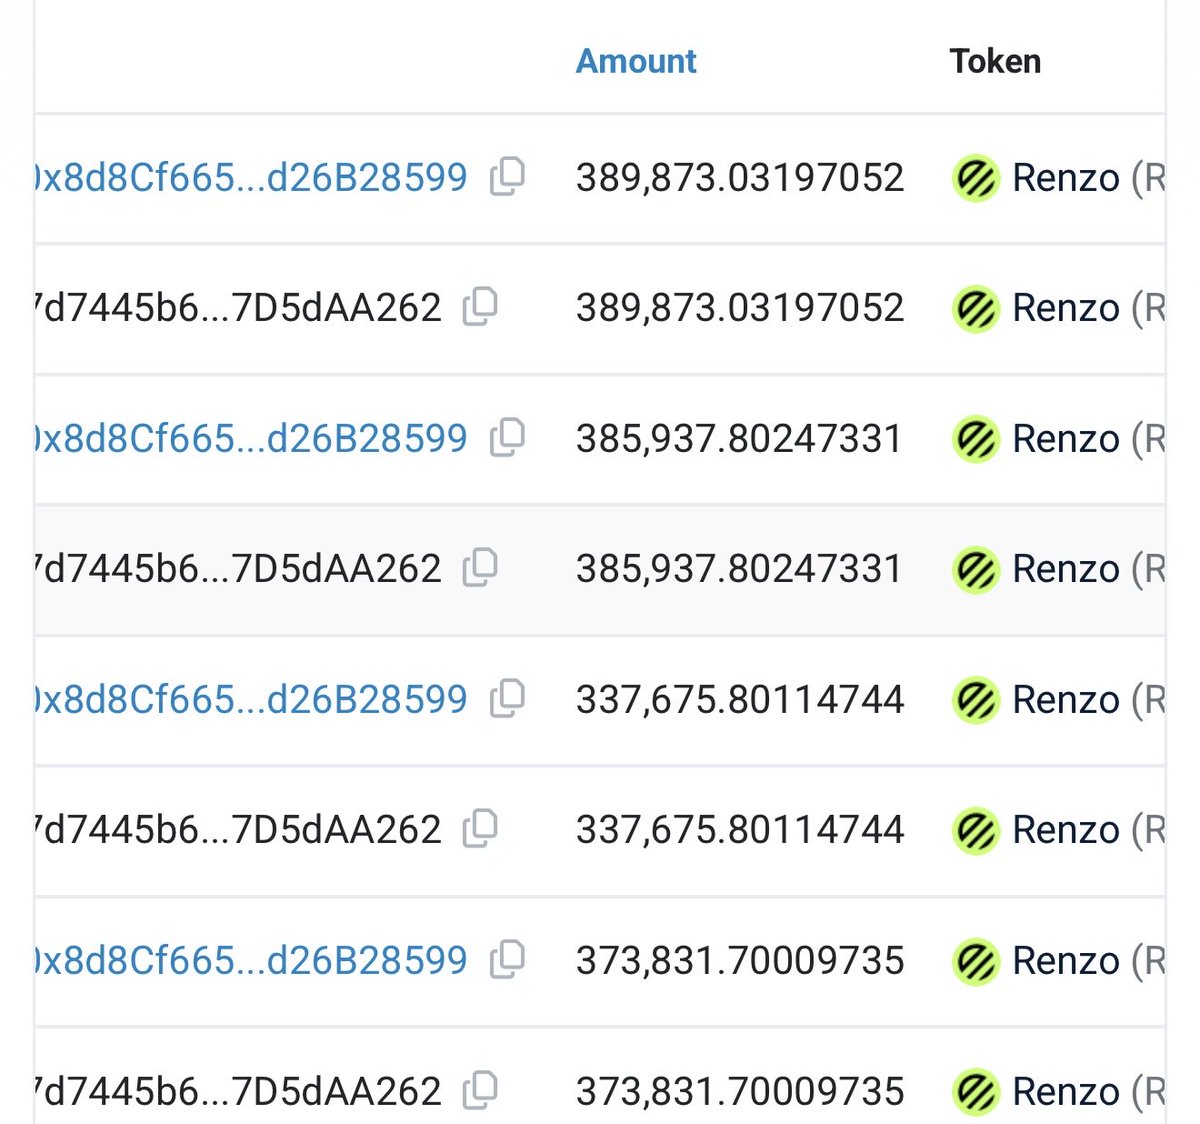Select amount 385,937.80247331 in 7d7445b6 row
The image size is (1200, 1124).
point(740,569)
